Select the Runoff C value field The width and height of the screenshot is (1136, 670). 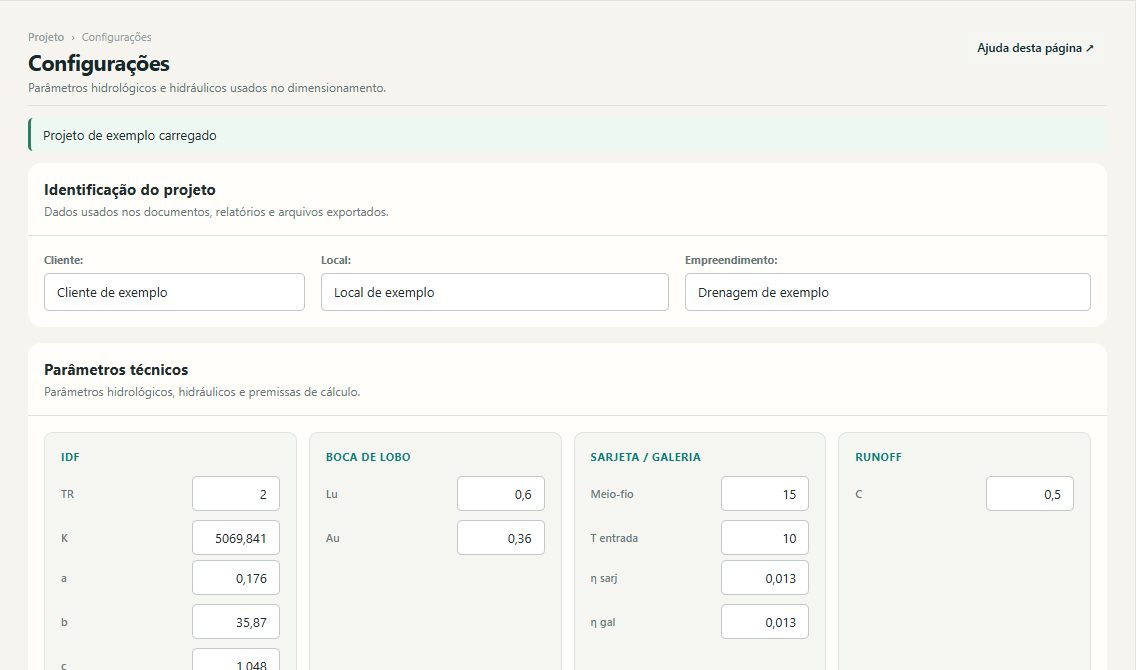click(1030, 494)
